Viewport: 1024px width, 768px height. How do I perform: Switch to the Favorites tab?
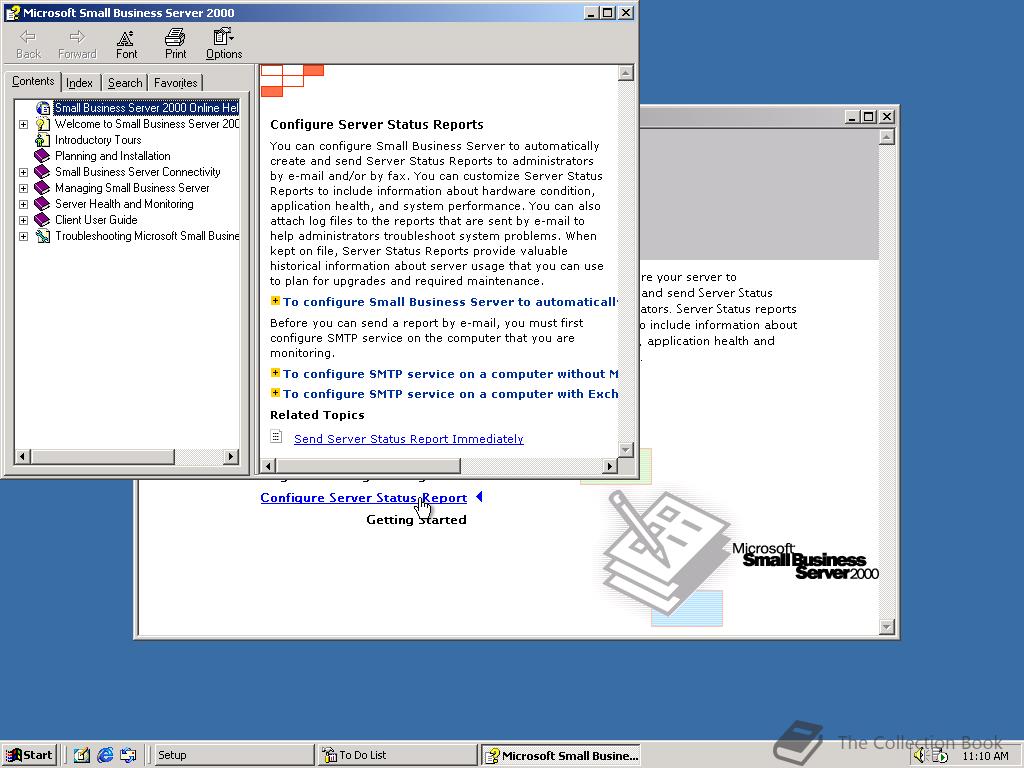coord(176,83)
